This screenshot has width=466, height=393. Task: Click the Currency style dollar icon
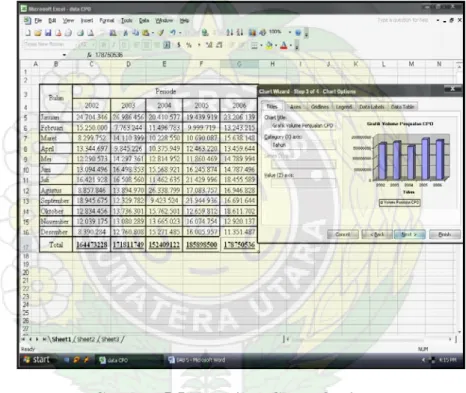tap(179, 45)
